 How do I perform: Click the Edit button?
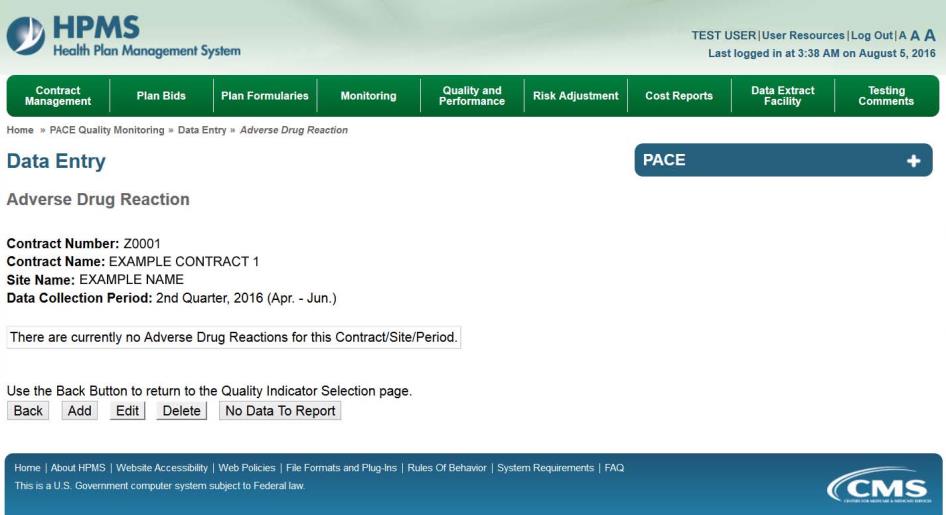[127, 411]
